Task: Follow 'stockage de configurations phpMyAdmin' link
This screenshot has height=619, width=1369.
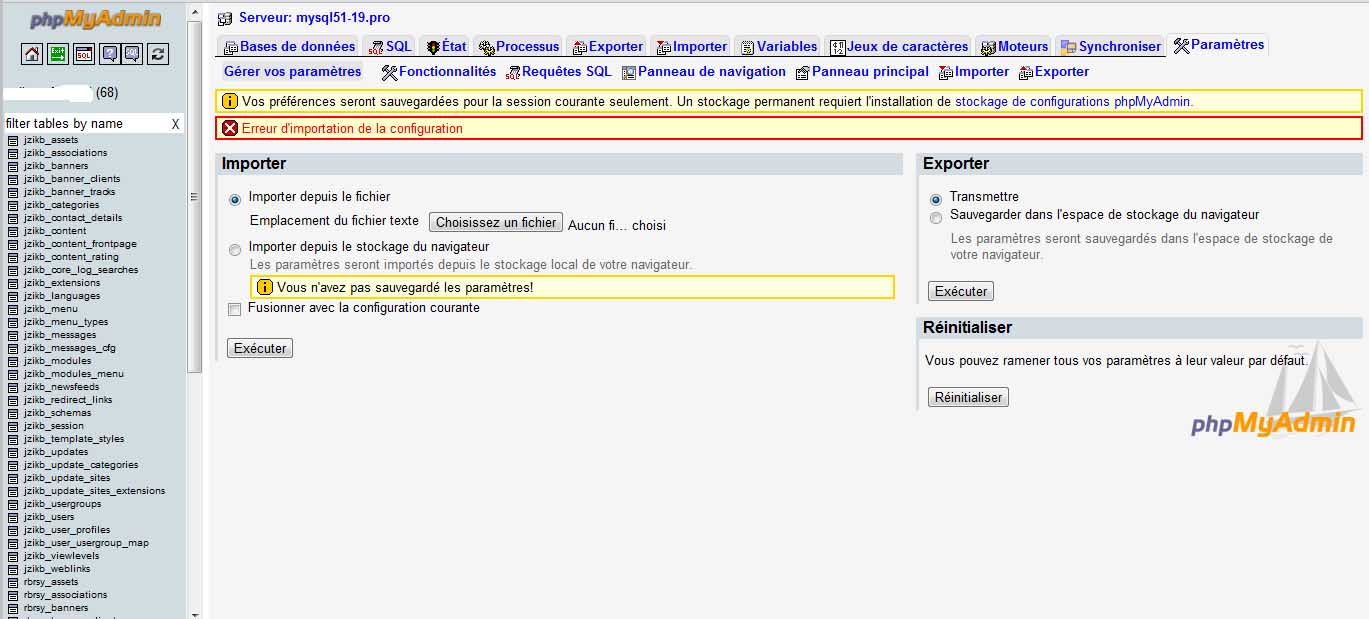Action: click(1073, 101)
